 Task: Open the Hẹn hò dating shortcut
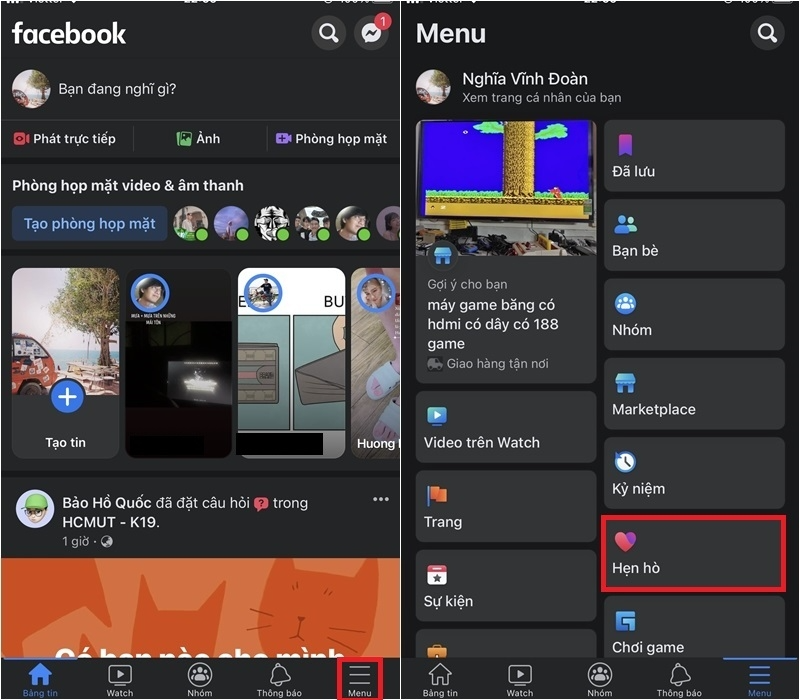[x=694, y=553]
